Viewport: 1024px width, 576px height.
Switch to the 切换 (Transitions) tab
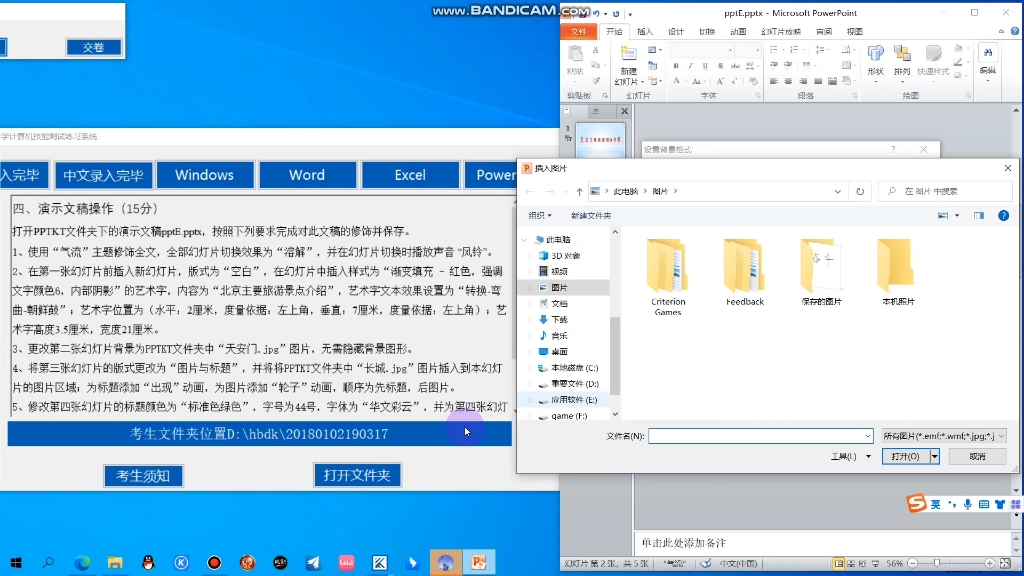(707, 32)
